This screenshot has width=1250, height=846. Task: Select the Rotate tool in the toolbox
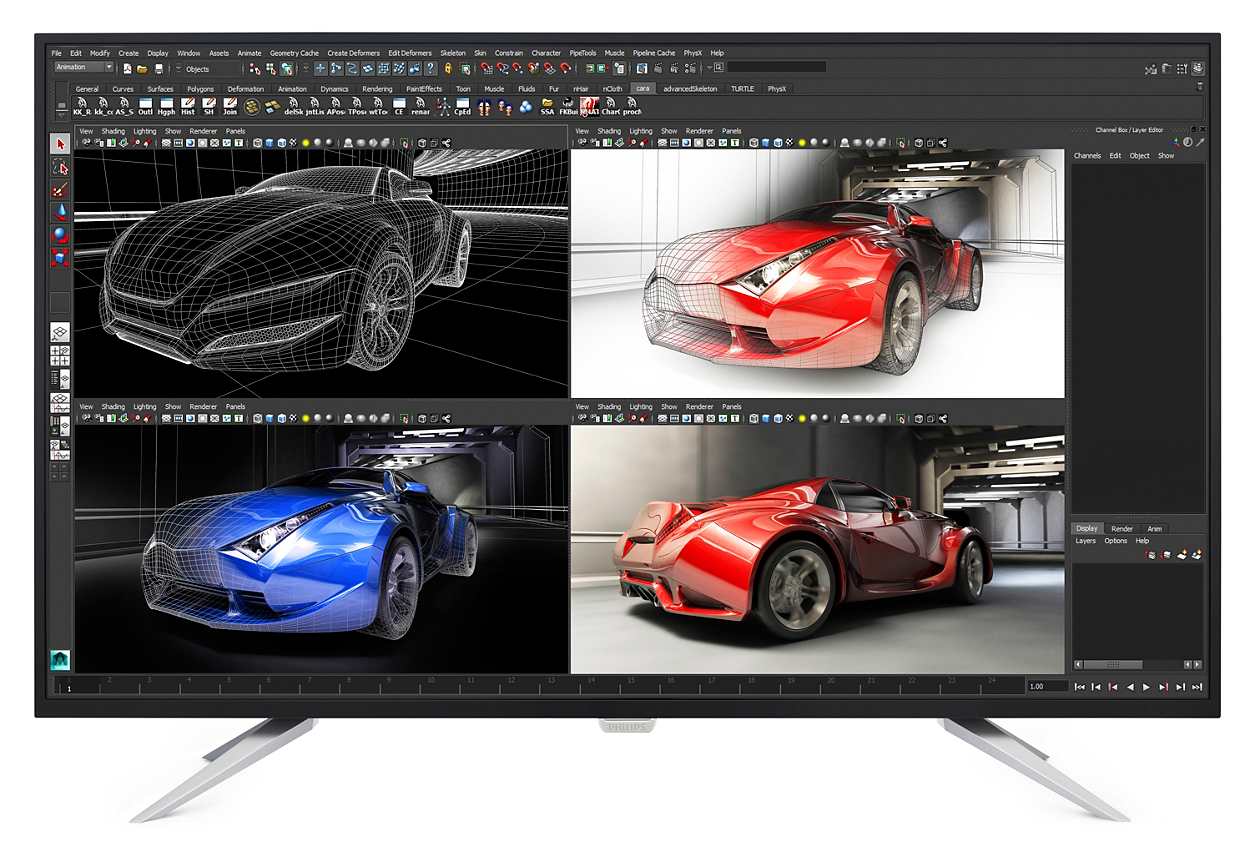pos(61,233)
